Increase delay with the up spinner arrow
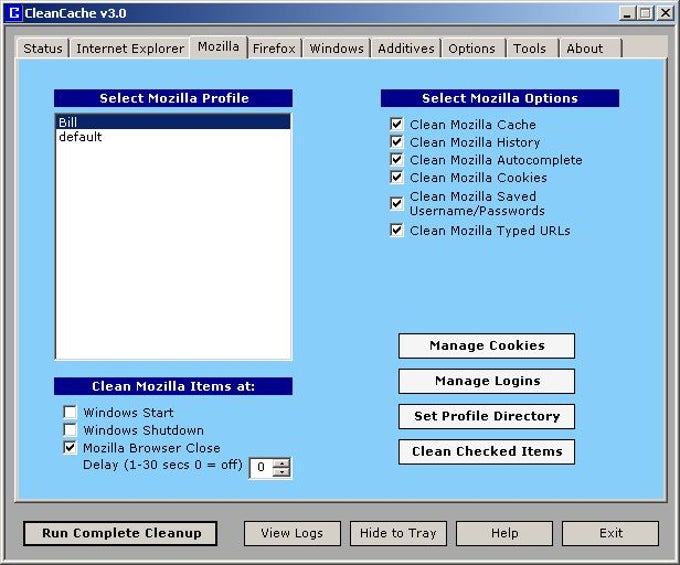This screenshot has width=680, height=565. click(281, 463)
